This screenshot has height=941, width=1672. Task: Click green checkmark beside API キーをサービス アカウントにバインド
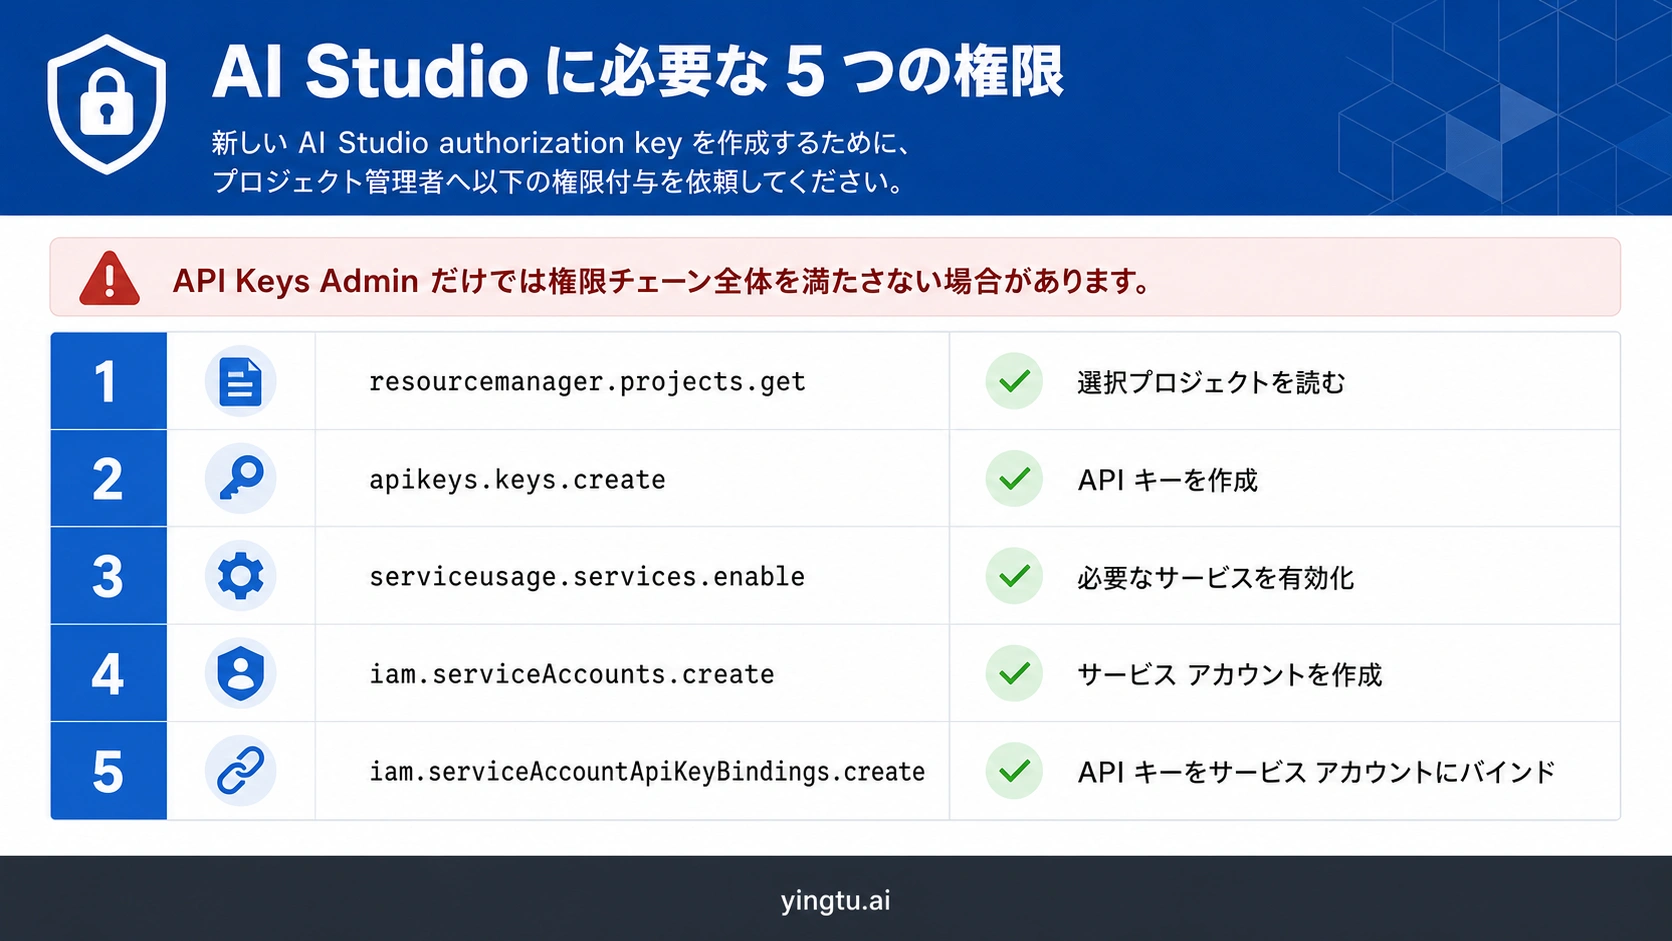(x=1014, y=771)
